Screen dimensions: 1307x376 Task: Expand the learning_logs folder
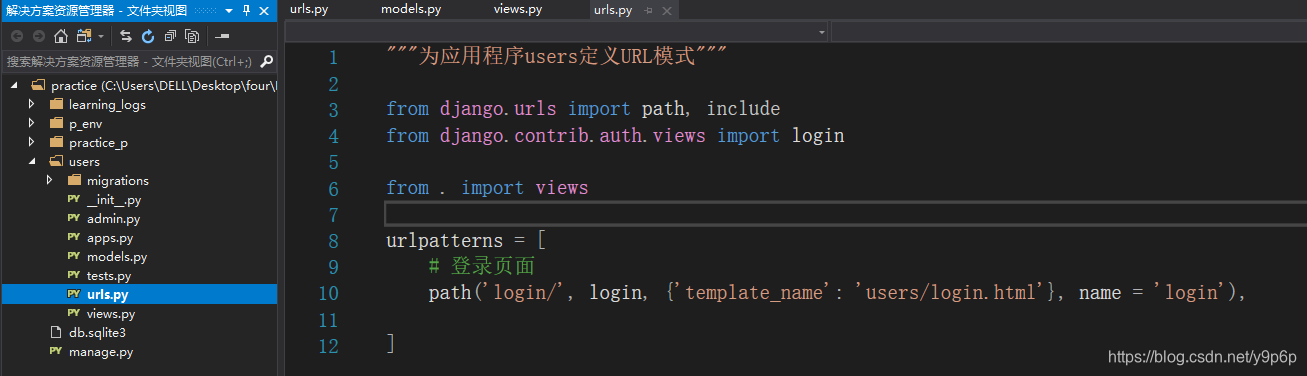point(32,104)
